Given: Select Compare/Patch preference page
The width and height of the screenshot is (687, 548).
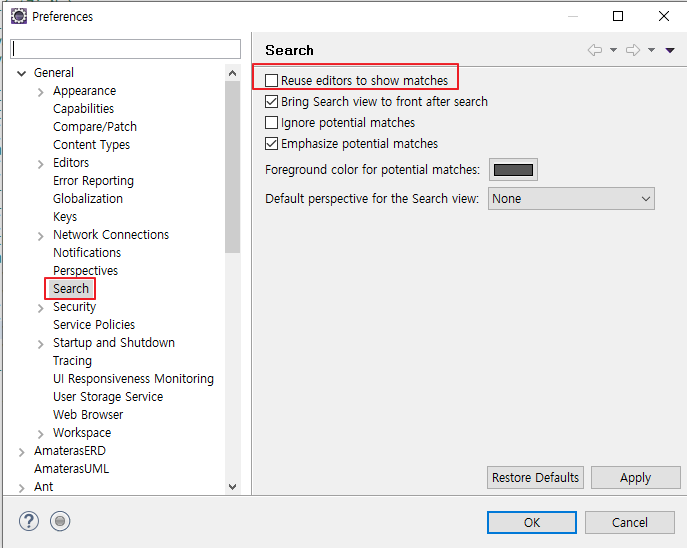Looking at the screenshot, I should (x=95, y=127).
